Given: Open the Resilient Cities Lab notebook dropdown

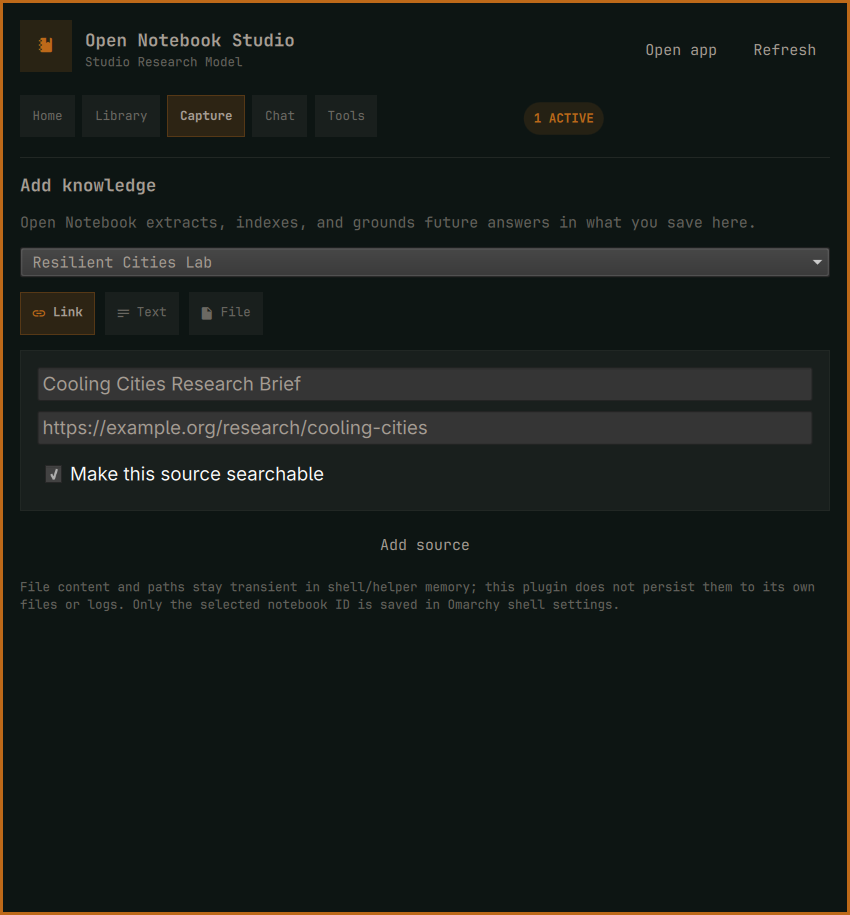Looking at the screenshot, I should (x=425, y=263).
